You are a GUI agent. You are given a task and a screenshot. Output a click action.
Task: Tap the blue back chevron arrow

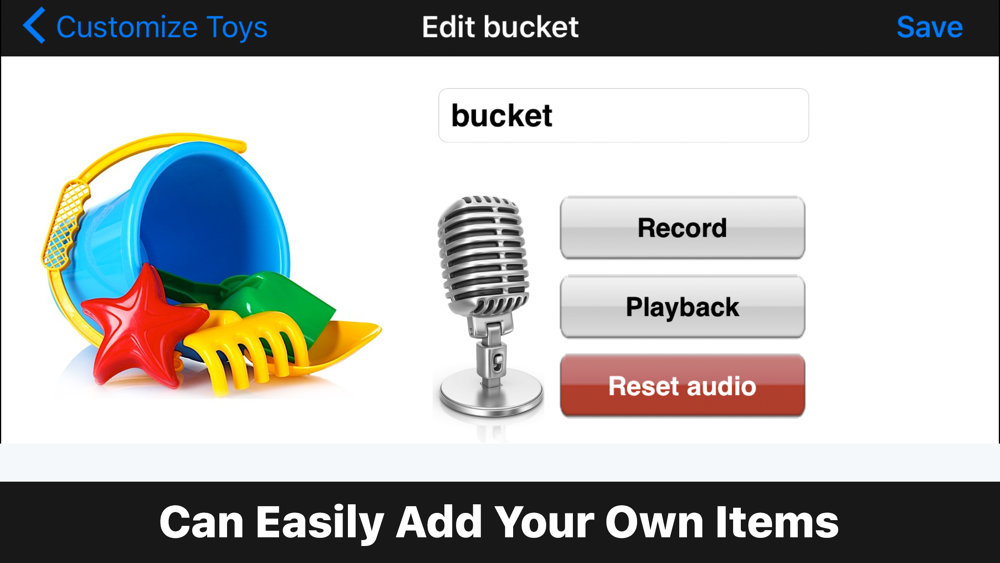tap(34, 26)
